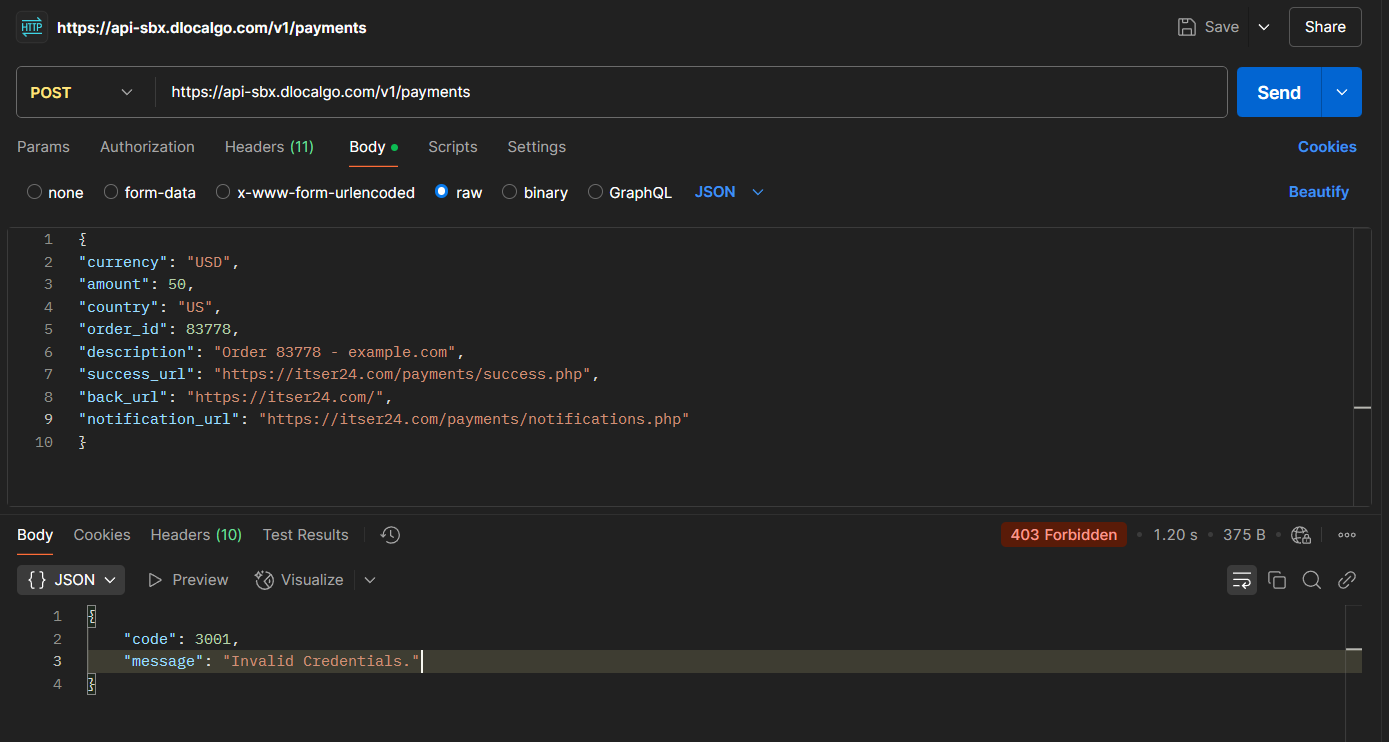Open the response more options ellipsis
1389x742 pixels.
point(1347,535)
